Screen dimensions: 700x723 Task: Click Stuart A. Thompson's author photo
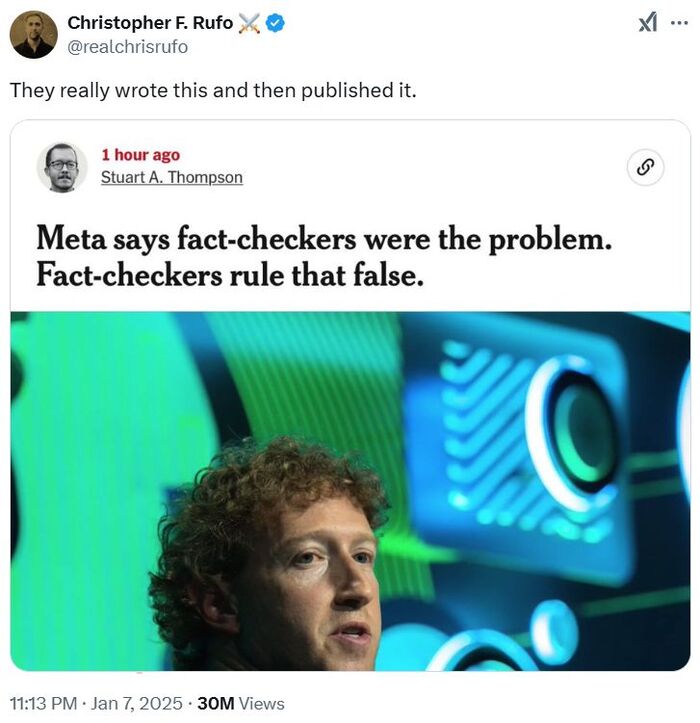pyautogui.click(x=62, y=167)
